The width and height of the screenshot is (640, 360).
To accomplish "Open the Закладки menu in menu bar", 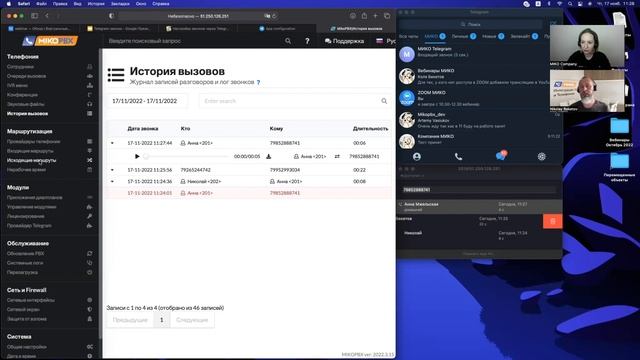I will (x=120, y=4).
